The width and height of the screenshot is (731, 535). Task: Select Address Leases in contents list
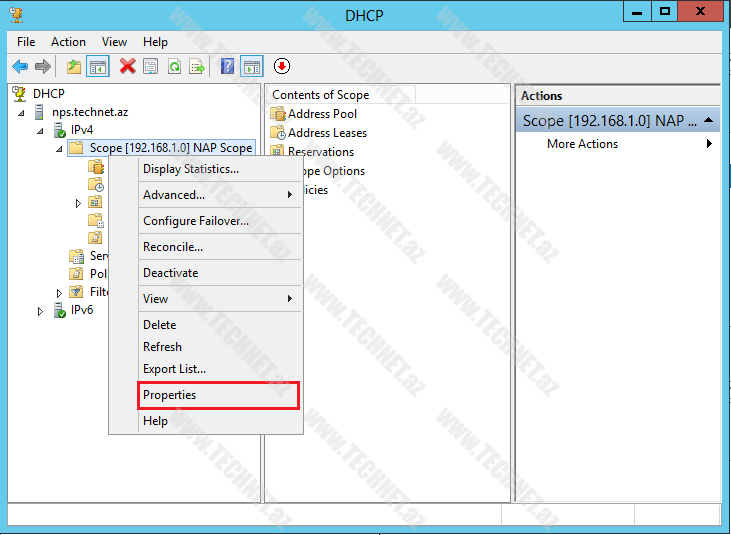[x=327, y=133]
